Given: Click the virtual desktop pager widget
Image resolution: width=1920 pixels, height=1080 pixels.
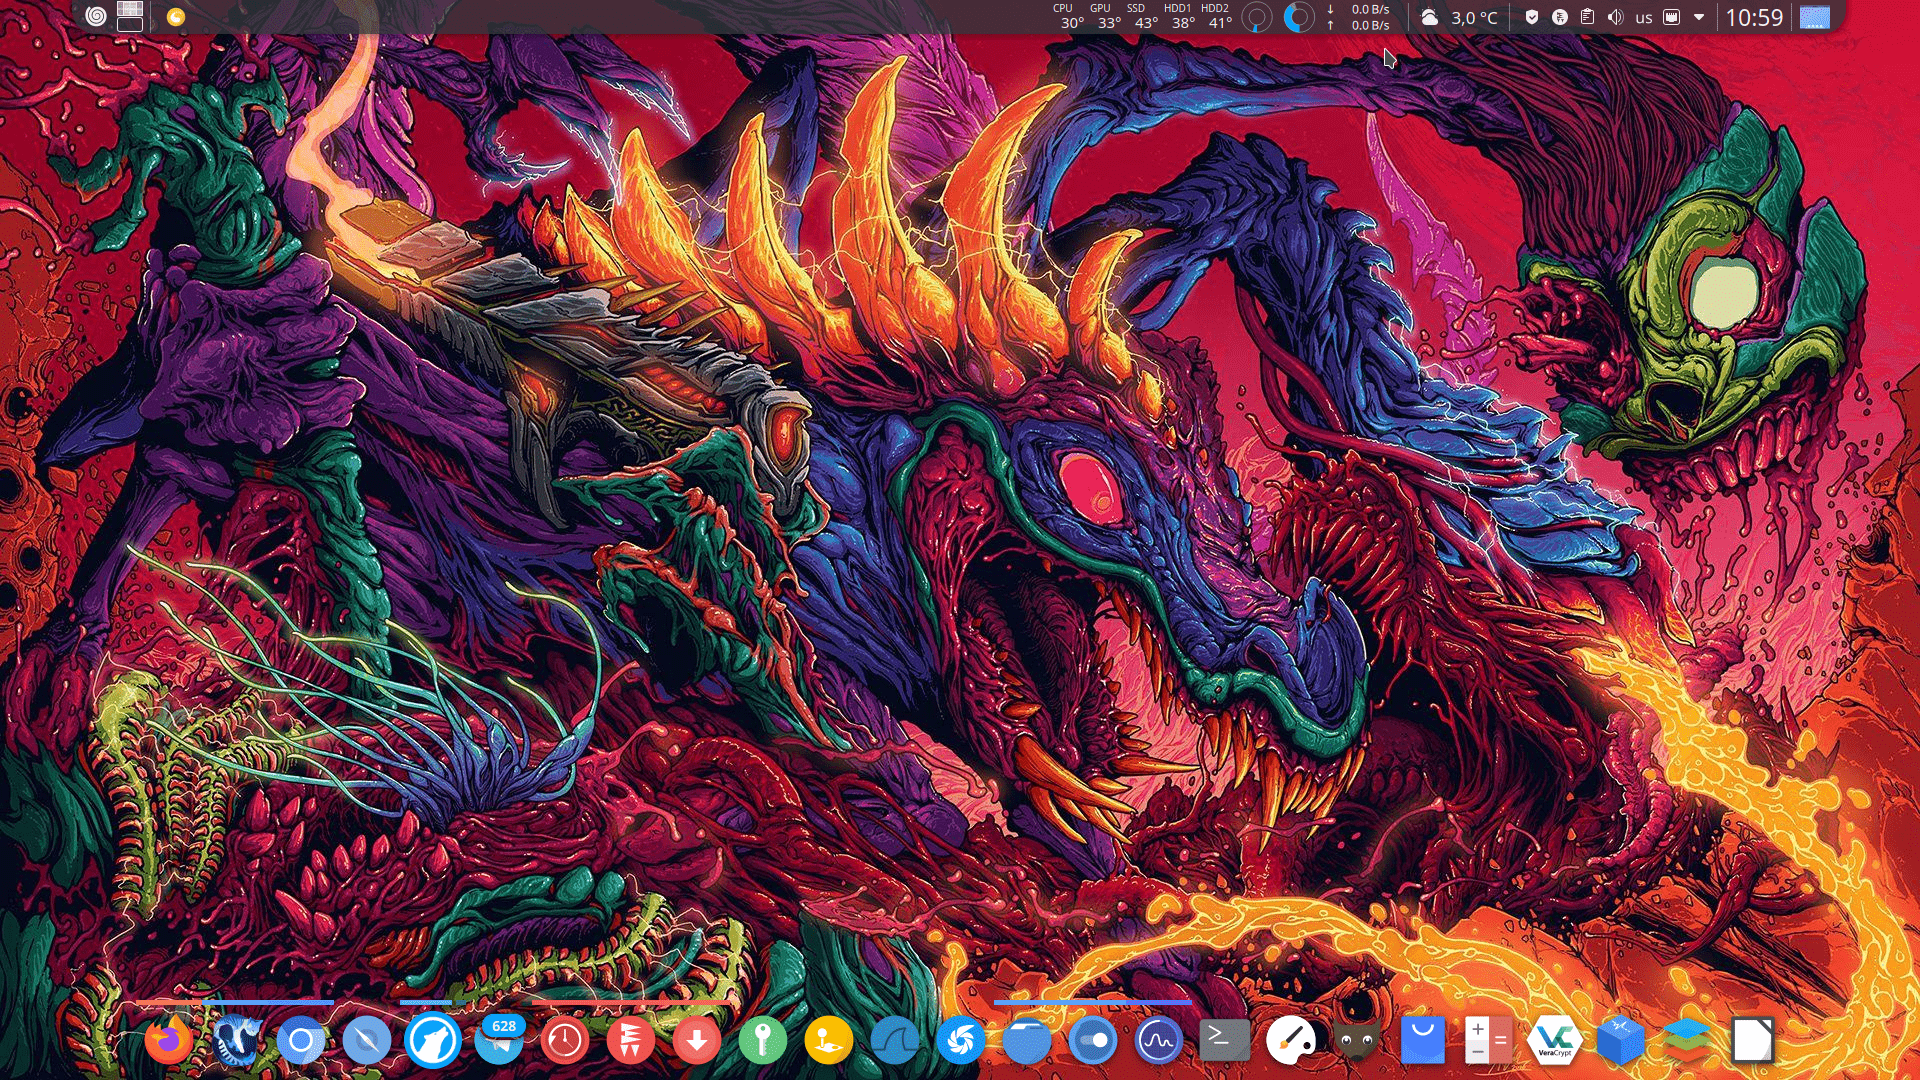Looking at the screenshot, I should click(x=130, y=16).
